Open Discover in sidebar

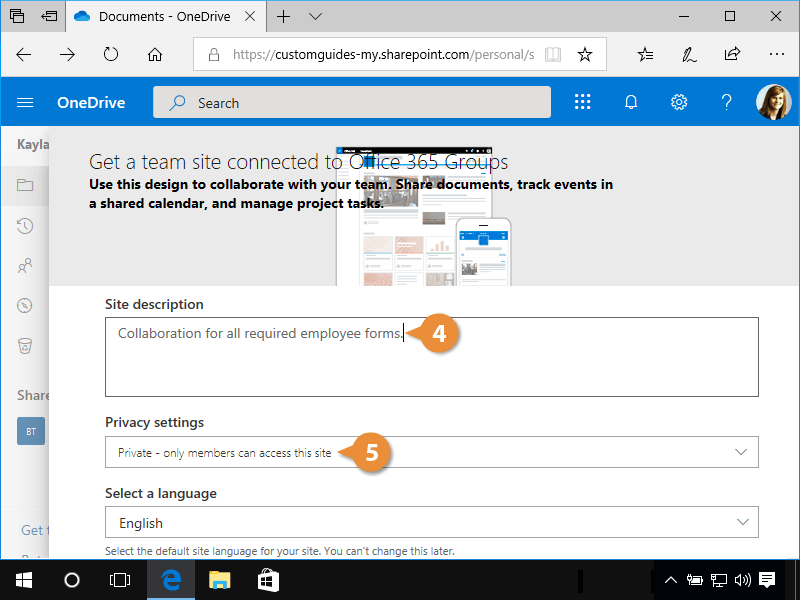[x=25, y=306]
